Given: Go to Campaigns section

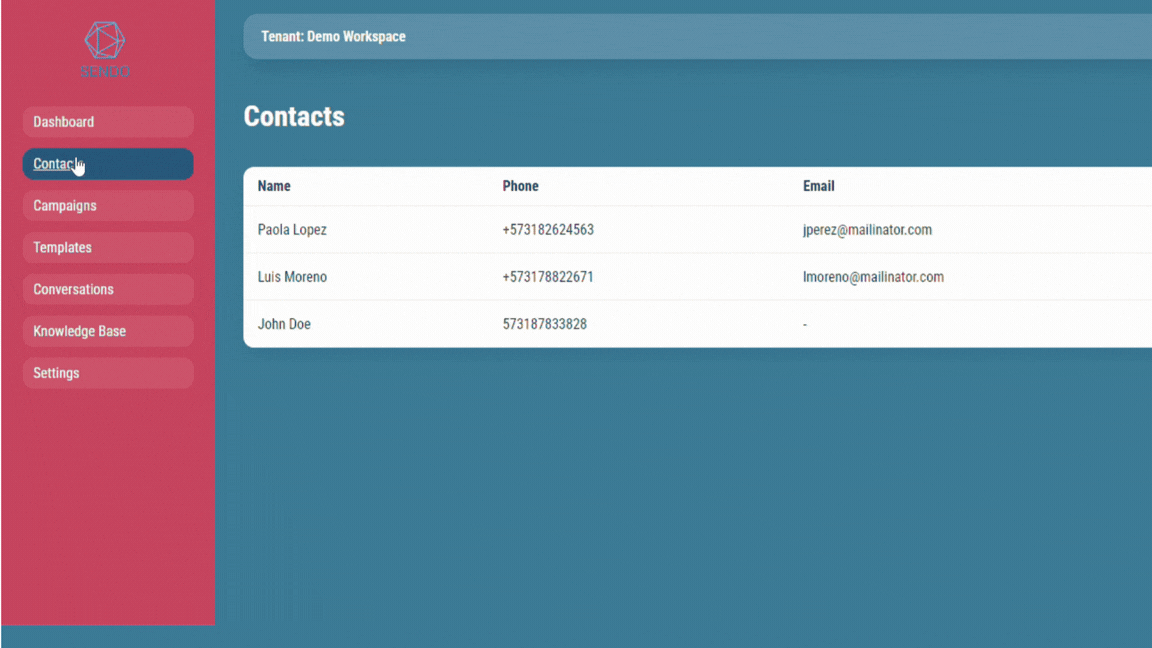Looking at the screenshot, I should pos(108,206).
